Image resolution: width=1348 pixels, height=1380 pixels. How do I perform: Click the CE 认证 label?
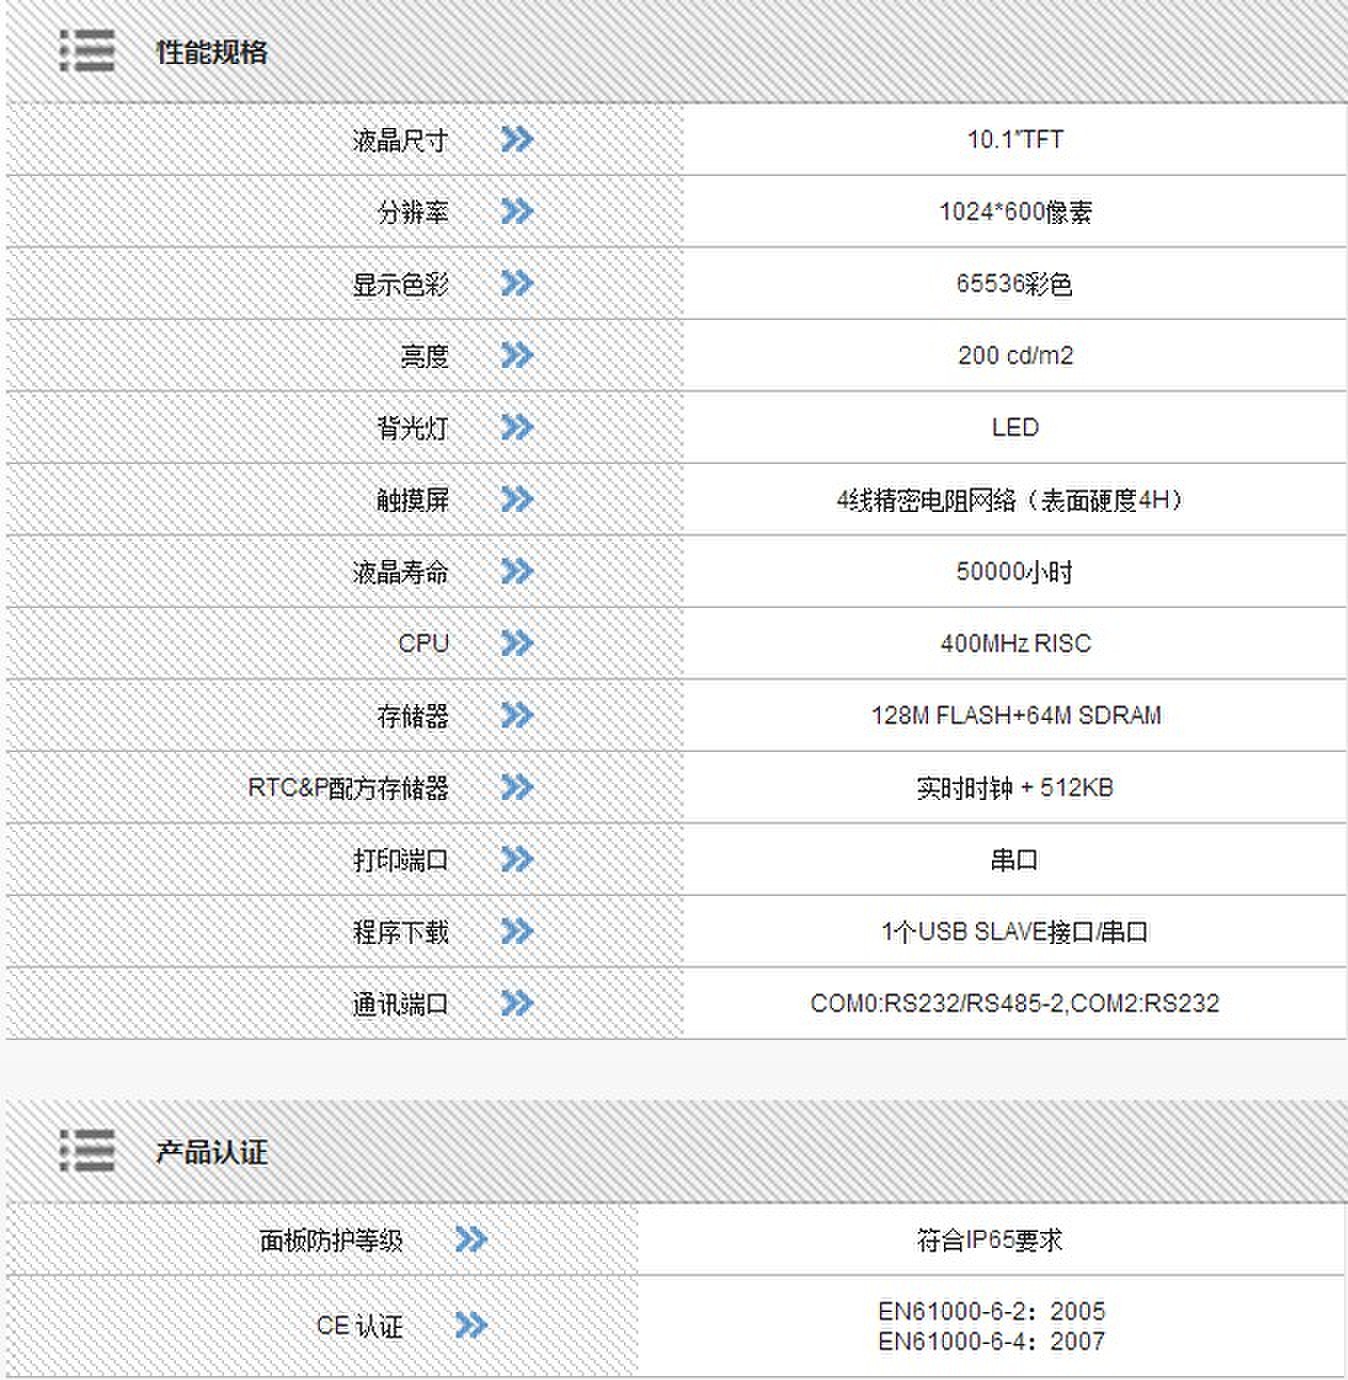coord(360,1327)
